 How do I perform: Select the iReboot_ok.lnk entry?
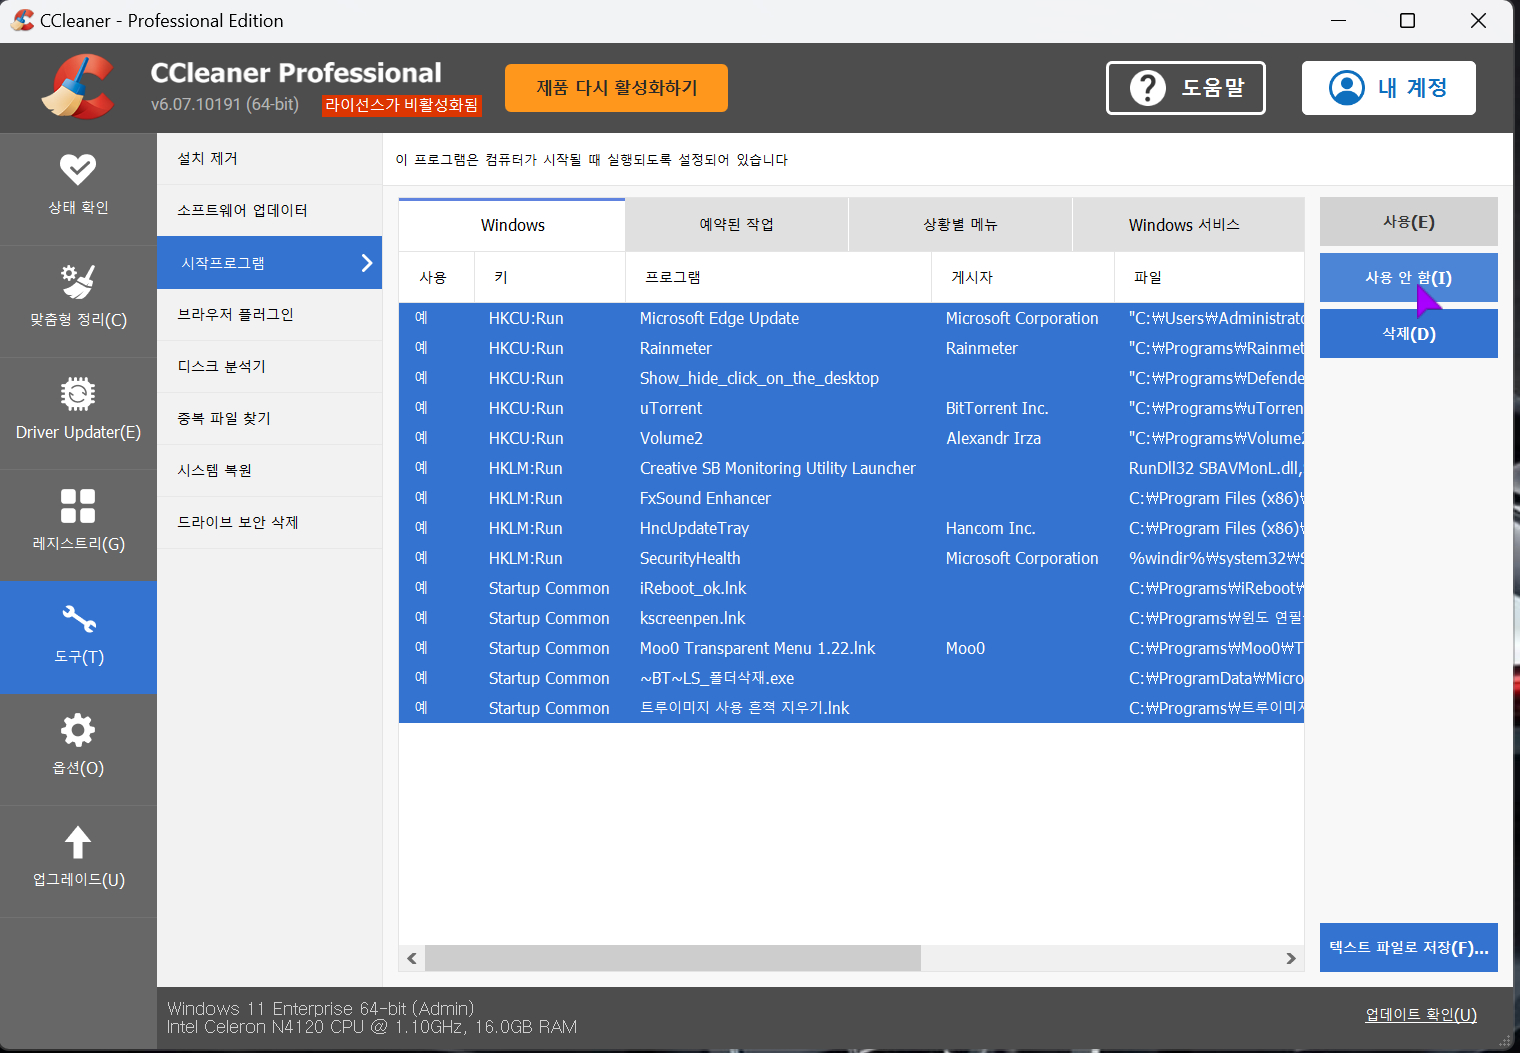(x=851, y=588)
